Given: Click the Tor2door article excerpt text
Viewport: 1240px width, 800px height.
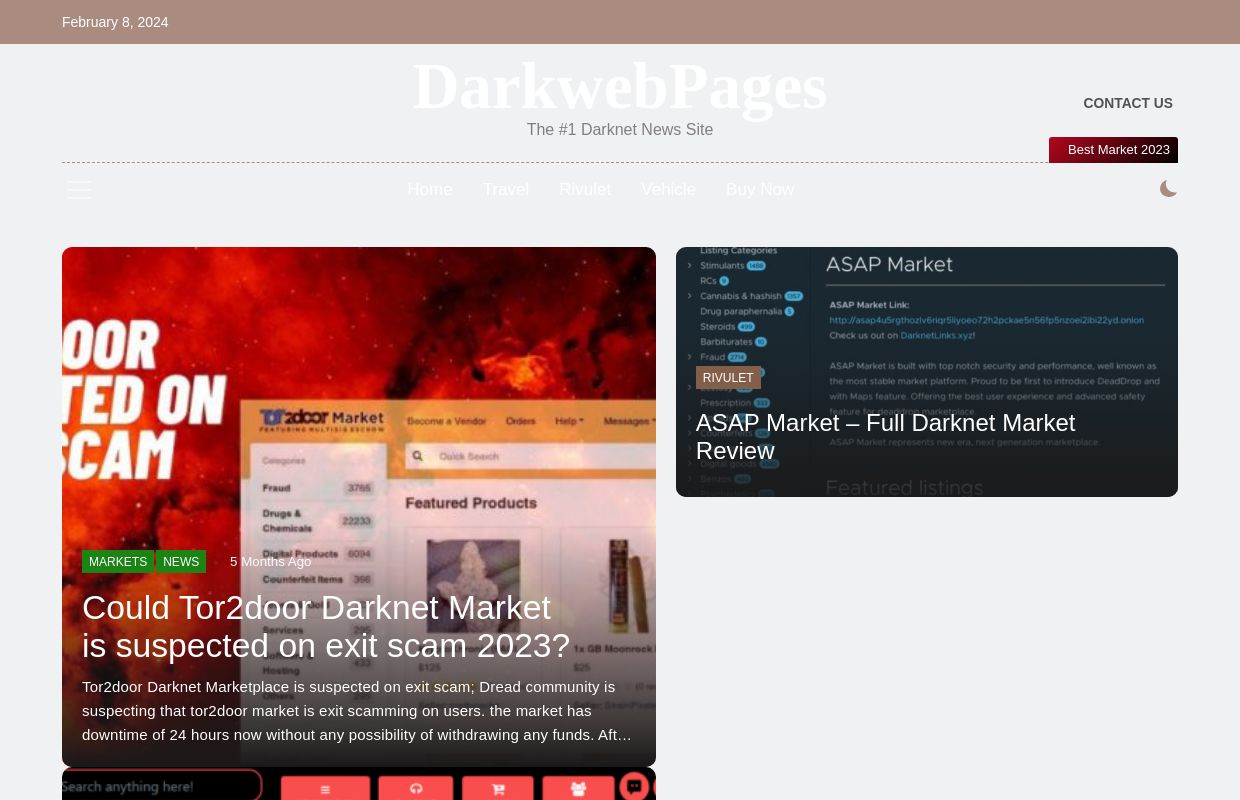Looking at the screenshot, I should [357, 711].
